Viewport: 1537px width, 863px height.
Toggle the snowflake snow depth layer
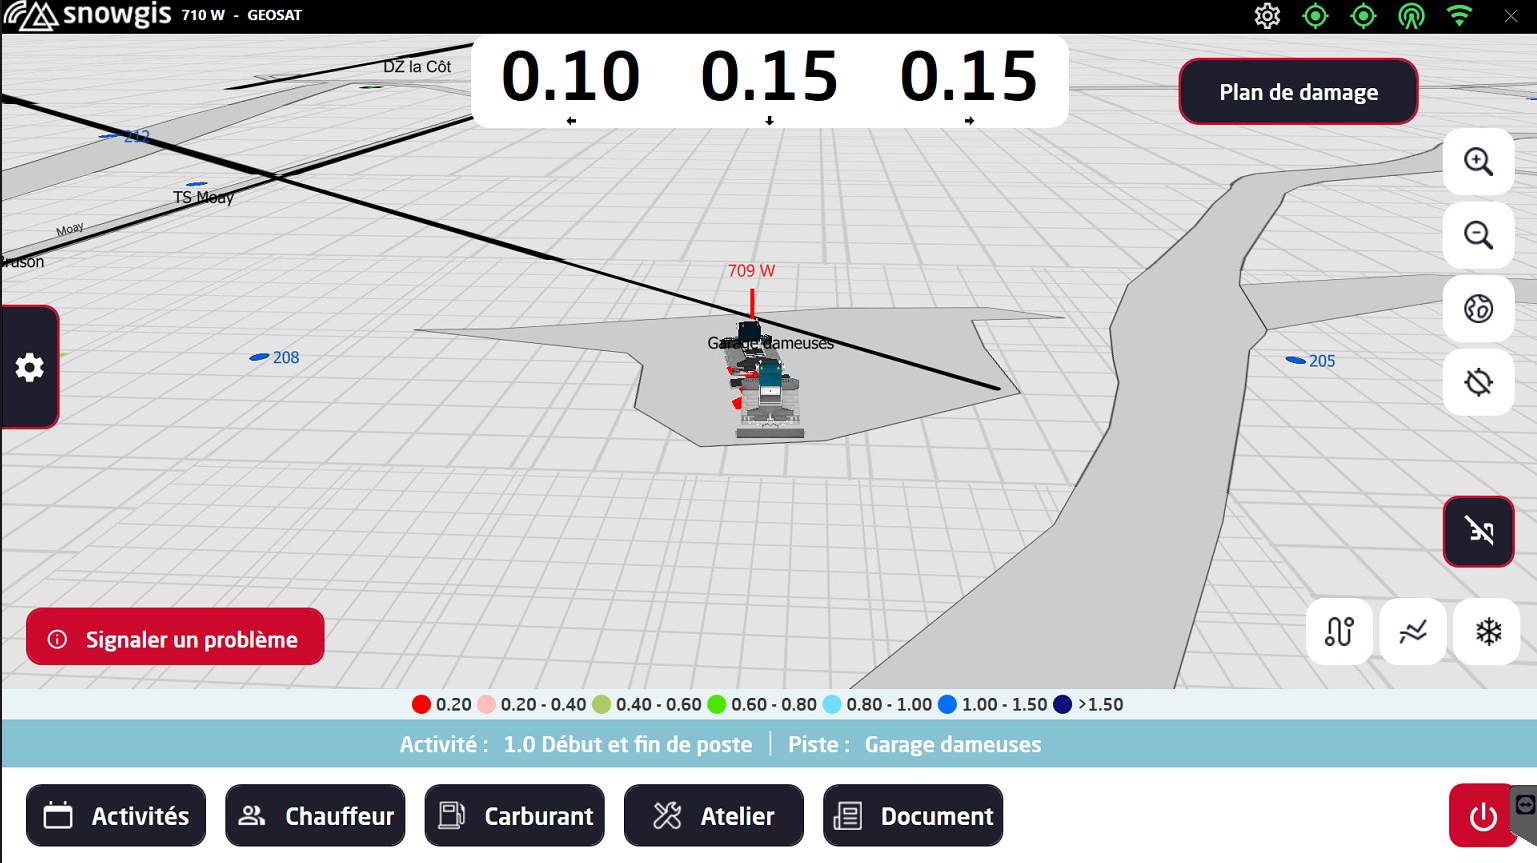1487,632
